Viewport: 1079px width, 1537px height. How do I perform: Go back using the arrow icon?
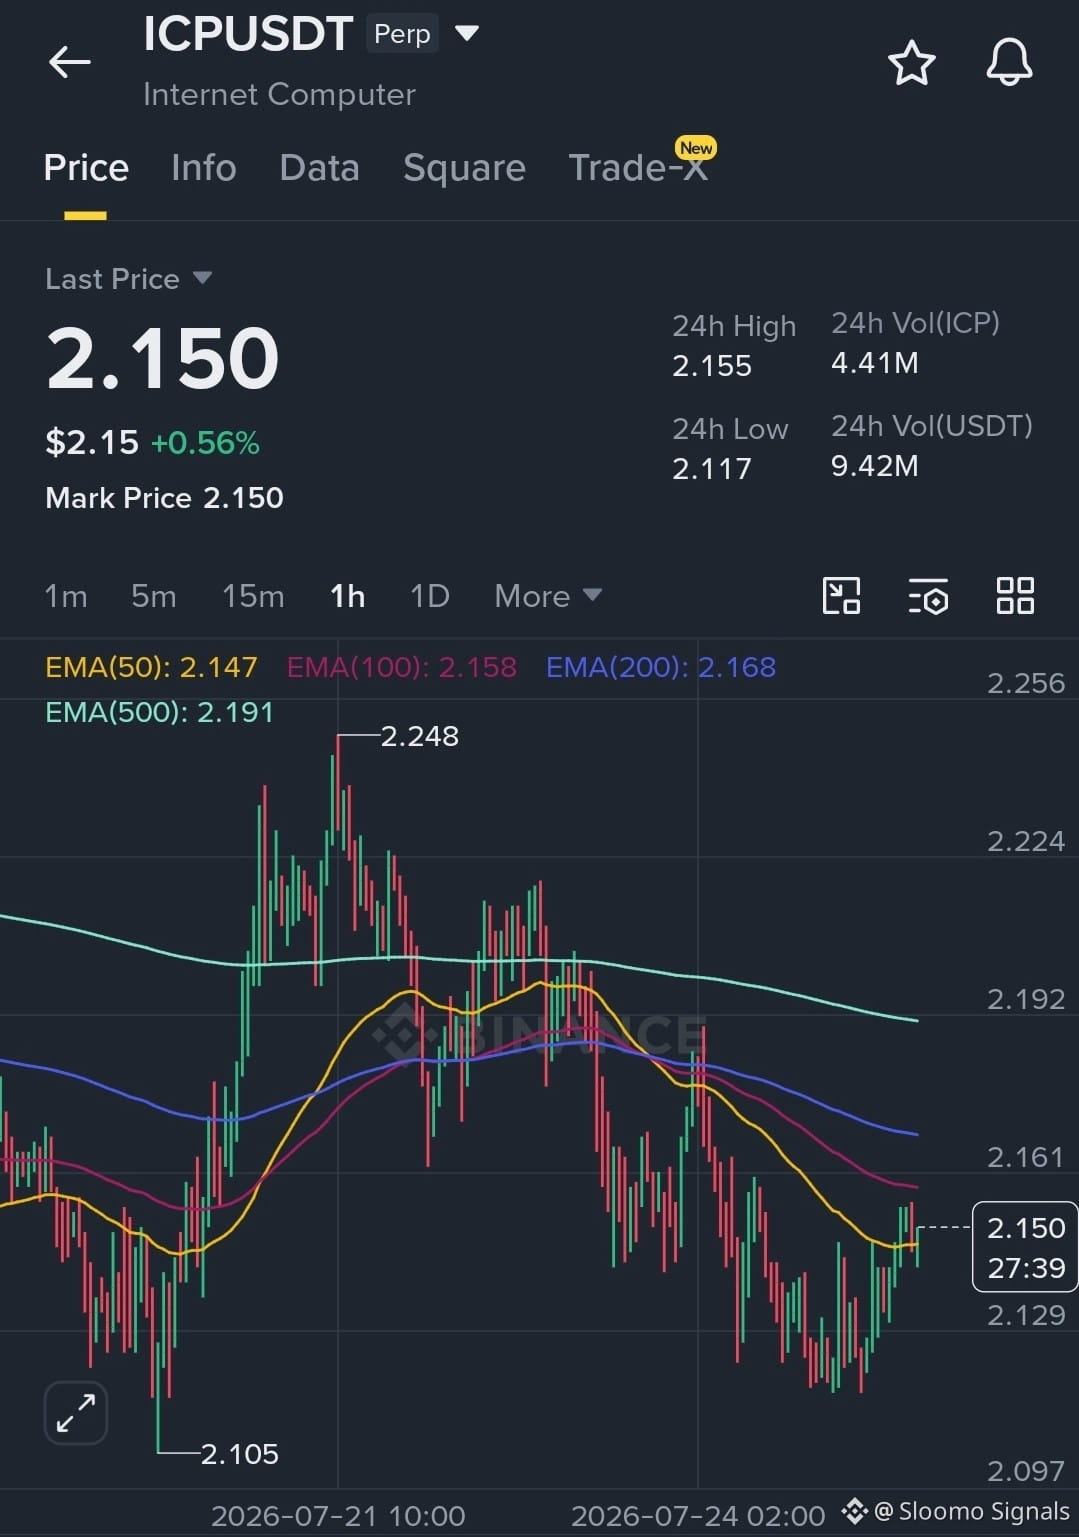[x=70, y=62]
